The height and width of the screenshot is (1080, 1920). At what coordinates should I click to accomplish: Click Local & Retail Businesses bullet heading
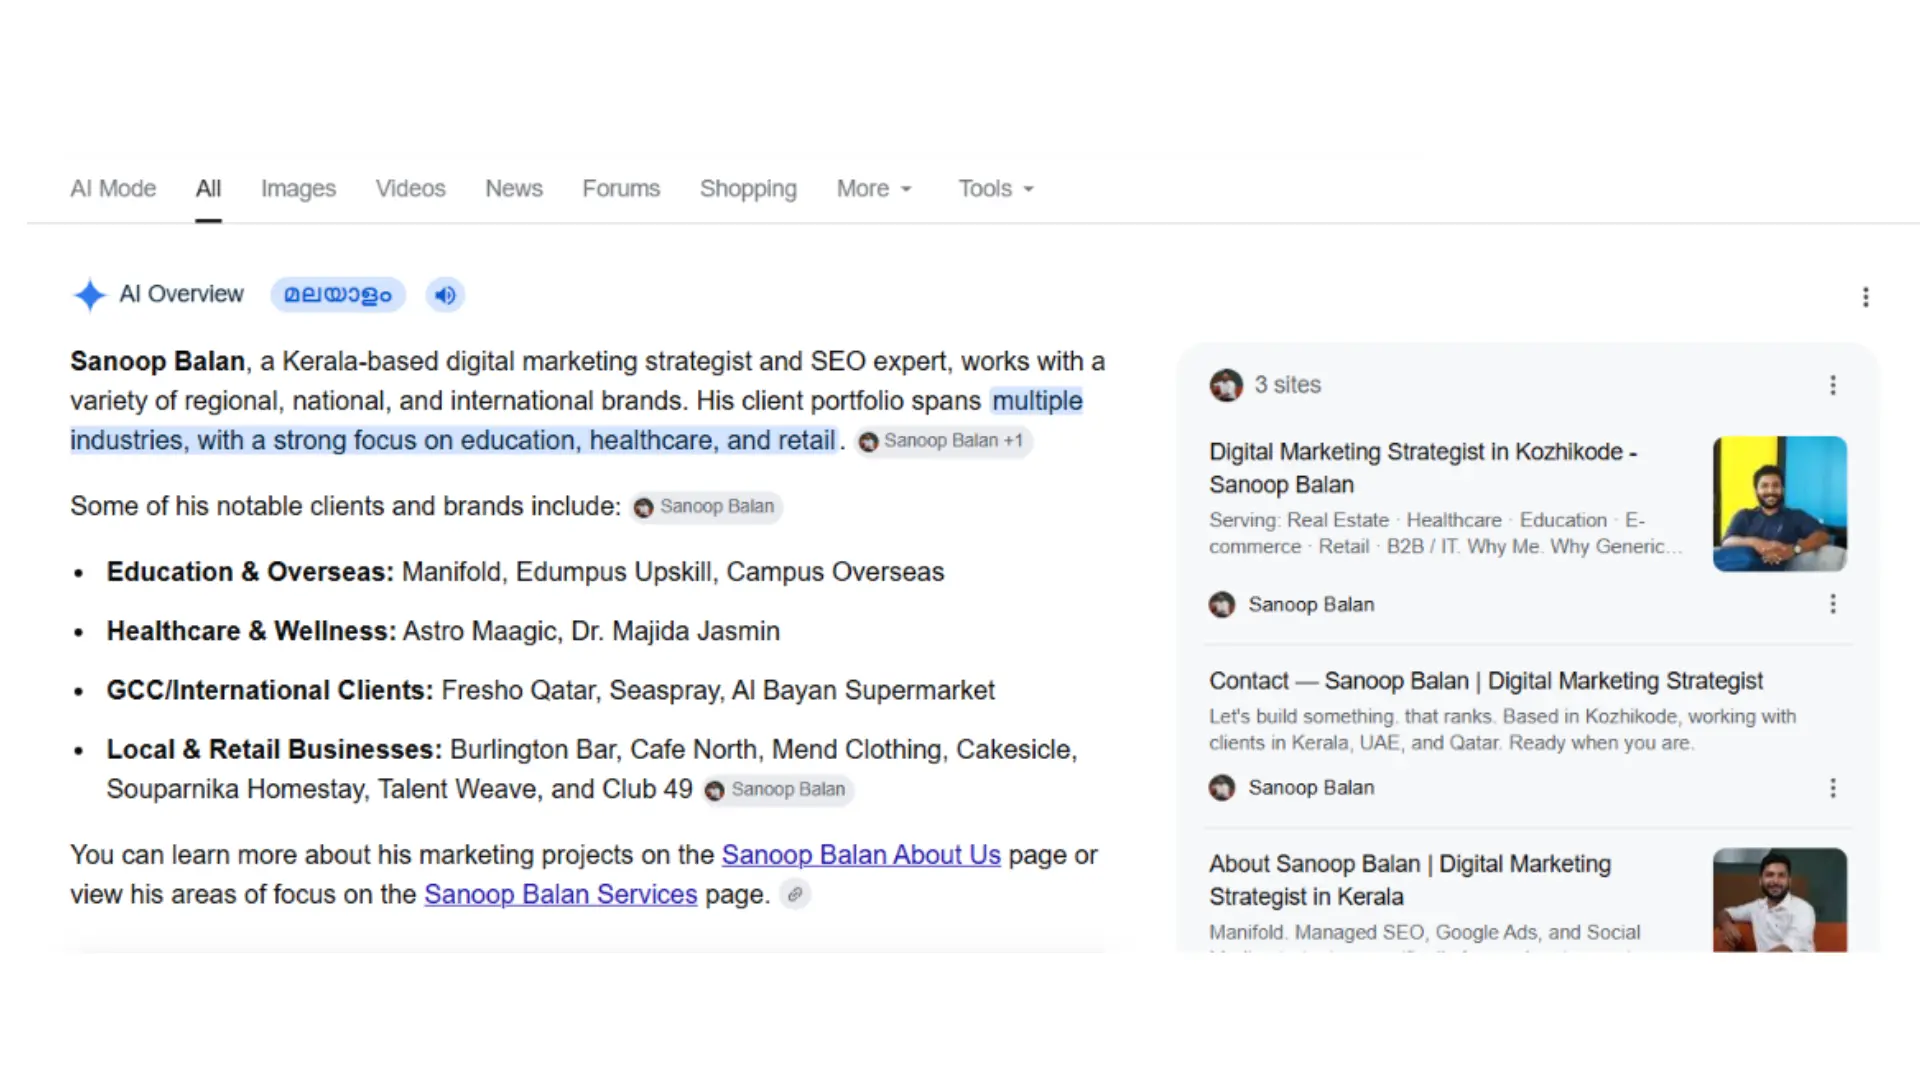coord(274,749)
